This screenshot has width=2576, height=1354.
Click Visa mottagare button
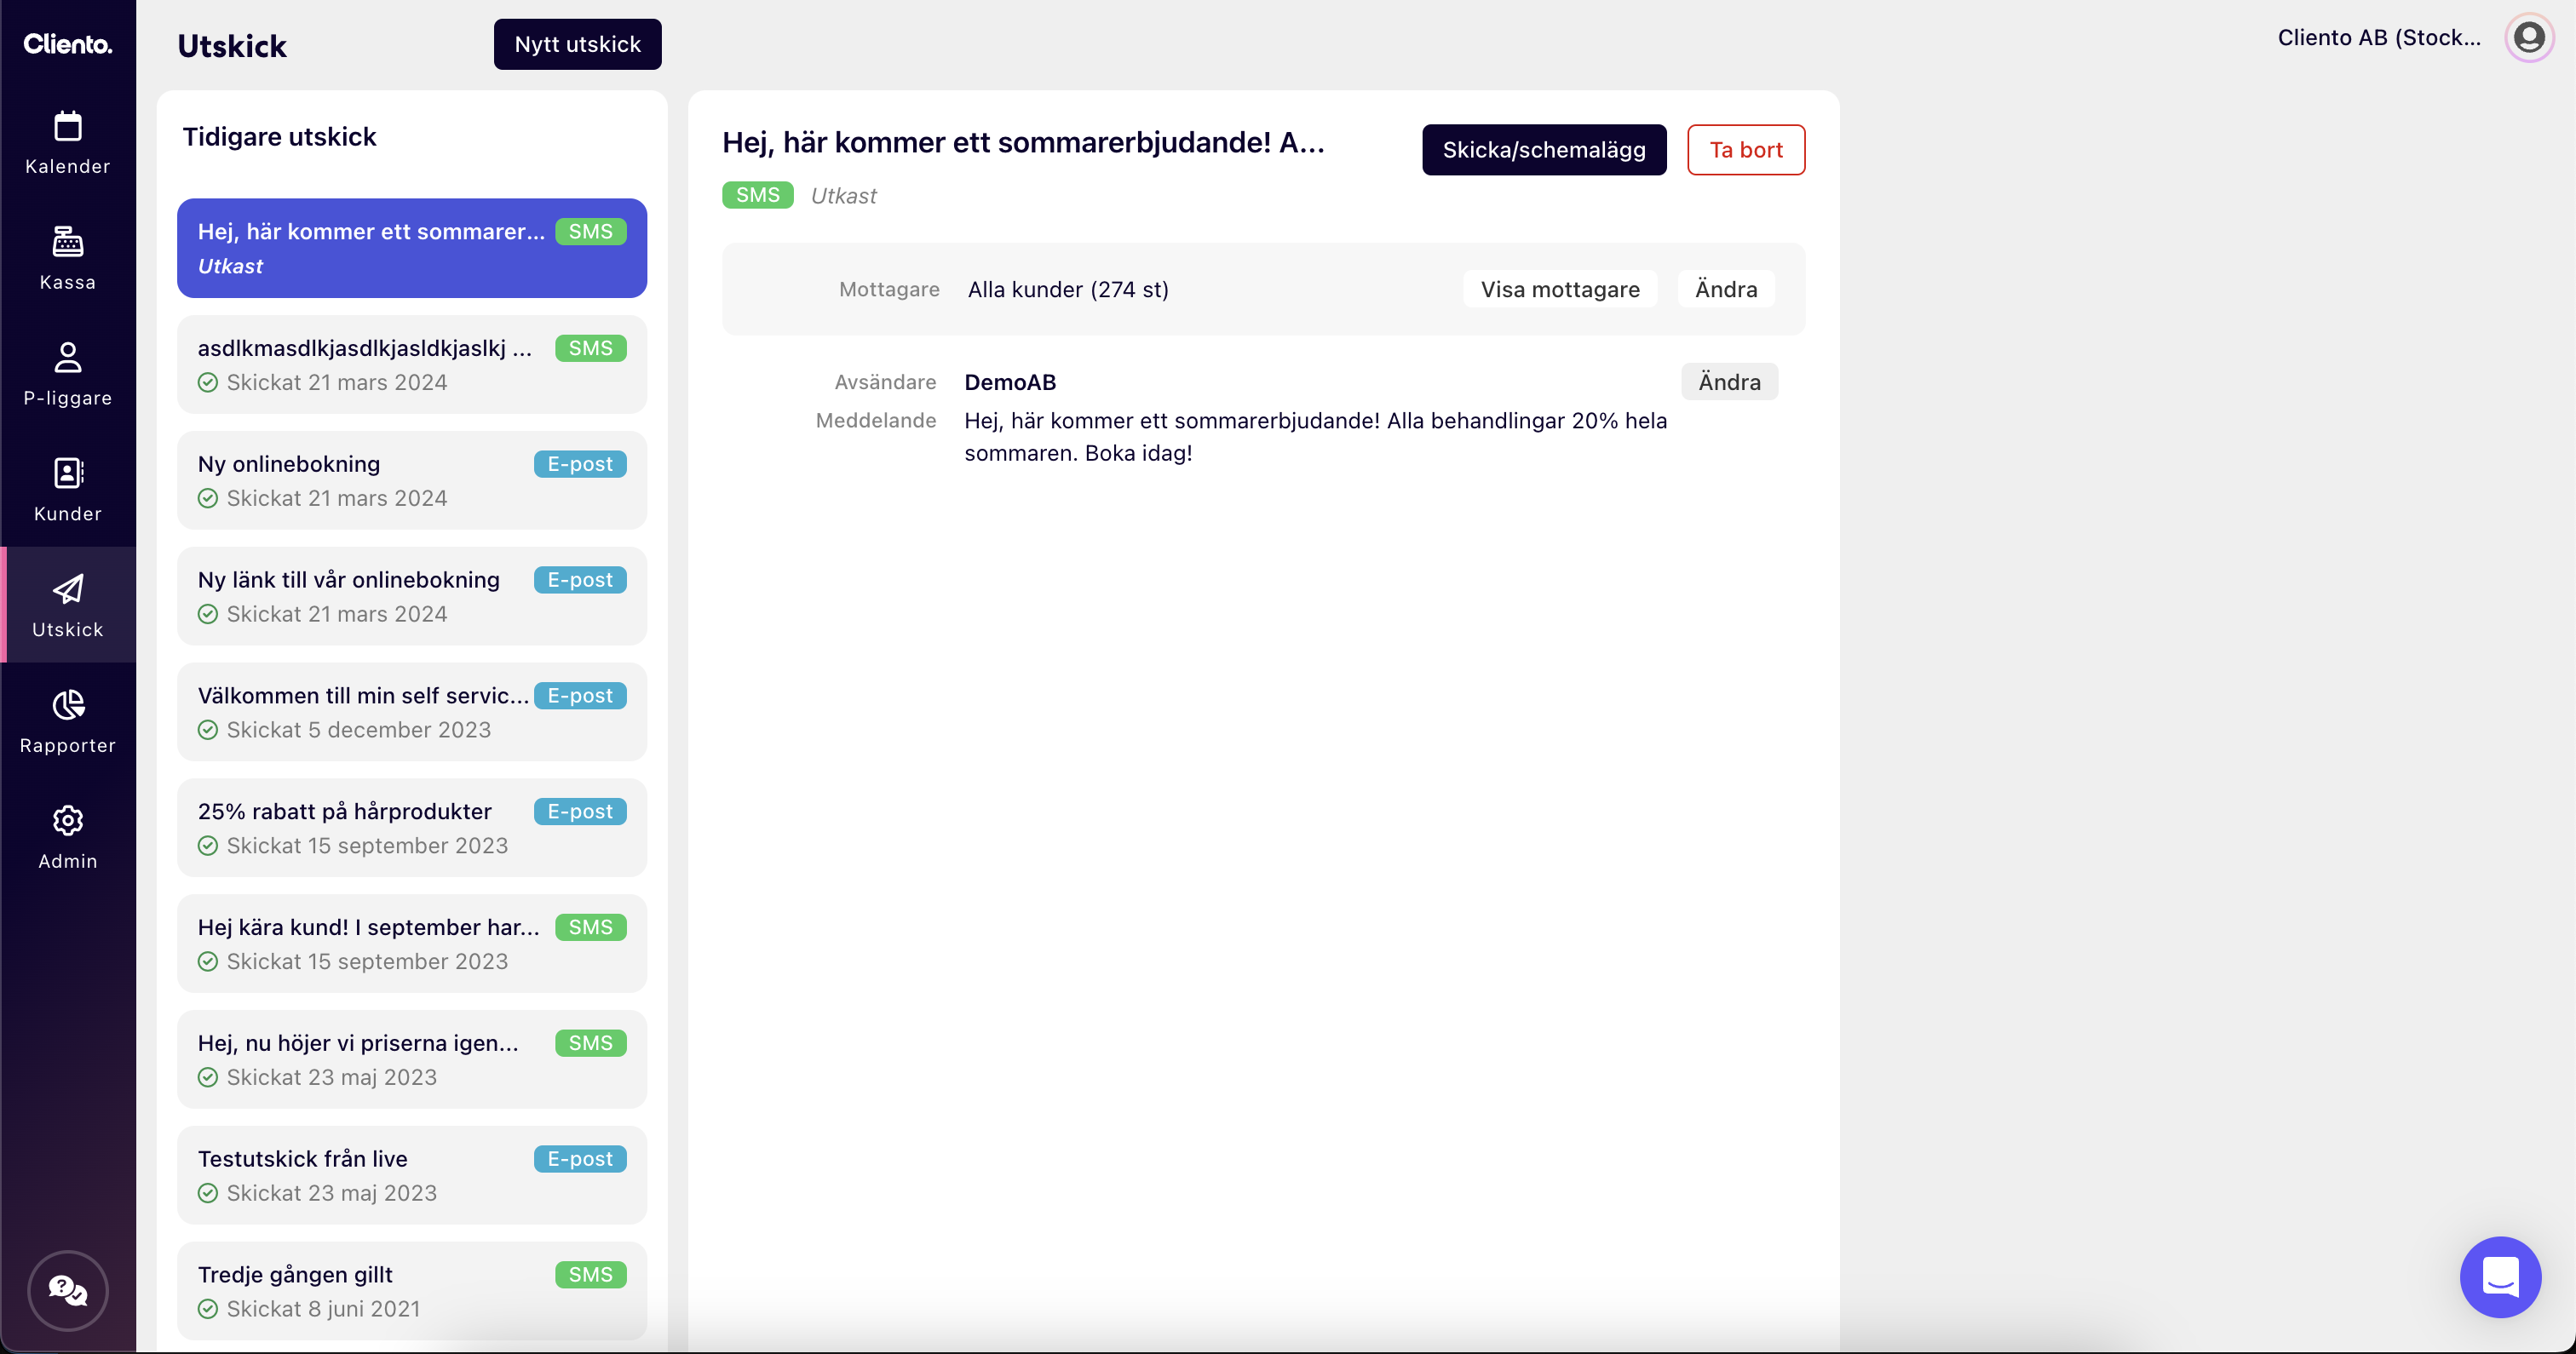1560,289
